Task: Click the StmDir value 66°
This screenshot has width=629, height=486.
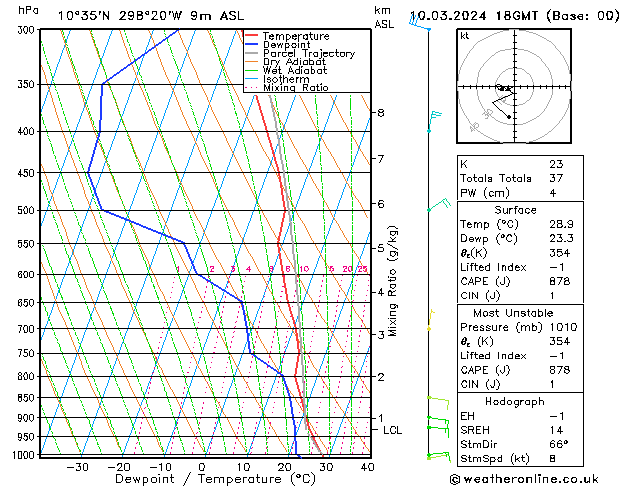Action: click(x=558, y=444)
